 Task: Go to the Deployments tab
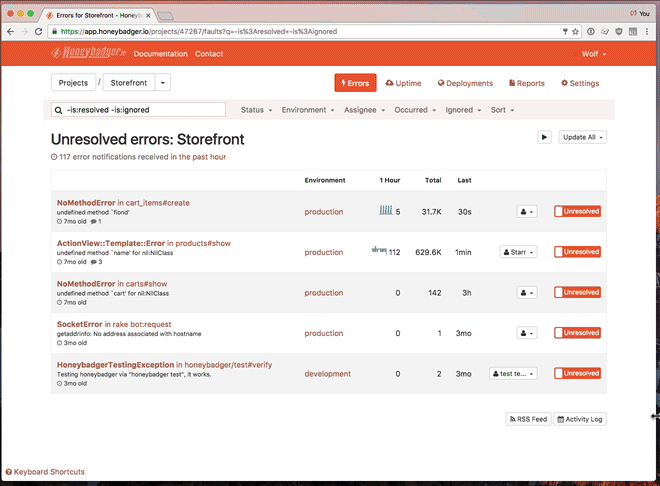(465, 83)
